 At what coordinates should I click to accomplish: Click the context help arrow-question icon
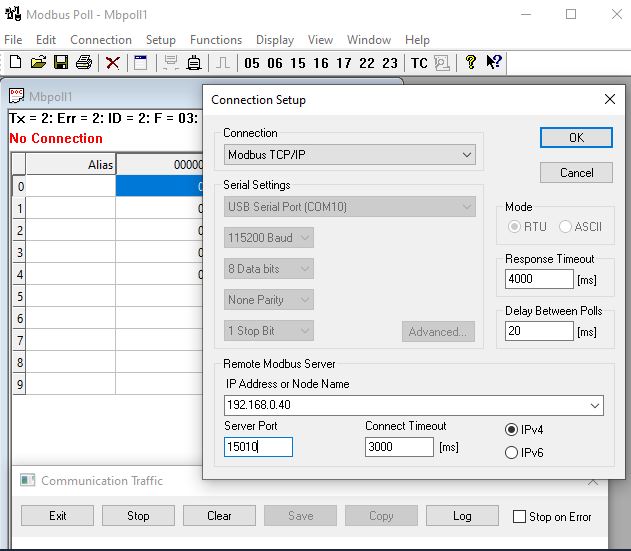pyautogui.click(x=494, y=62)
